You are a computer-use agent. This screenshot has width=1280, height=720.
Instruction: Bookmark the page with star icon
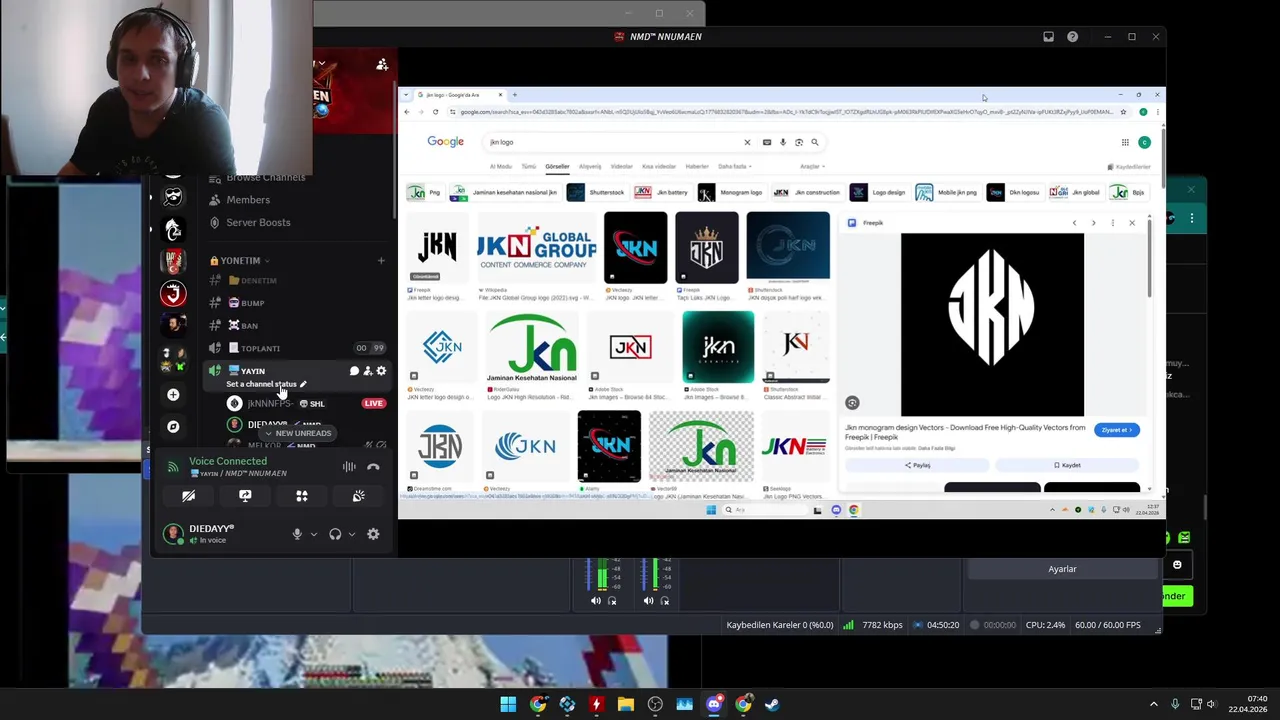point(1123,112)
